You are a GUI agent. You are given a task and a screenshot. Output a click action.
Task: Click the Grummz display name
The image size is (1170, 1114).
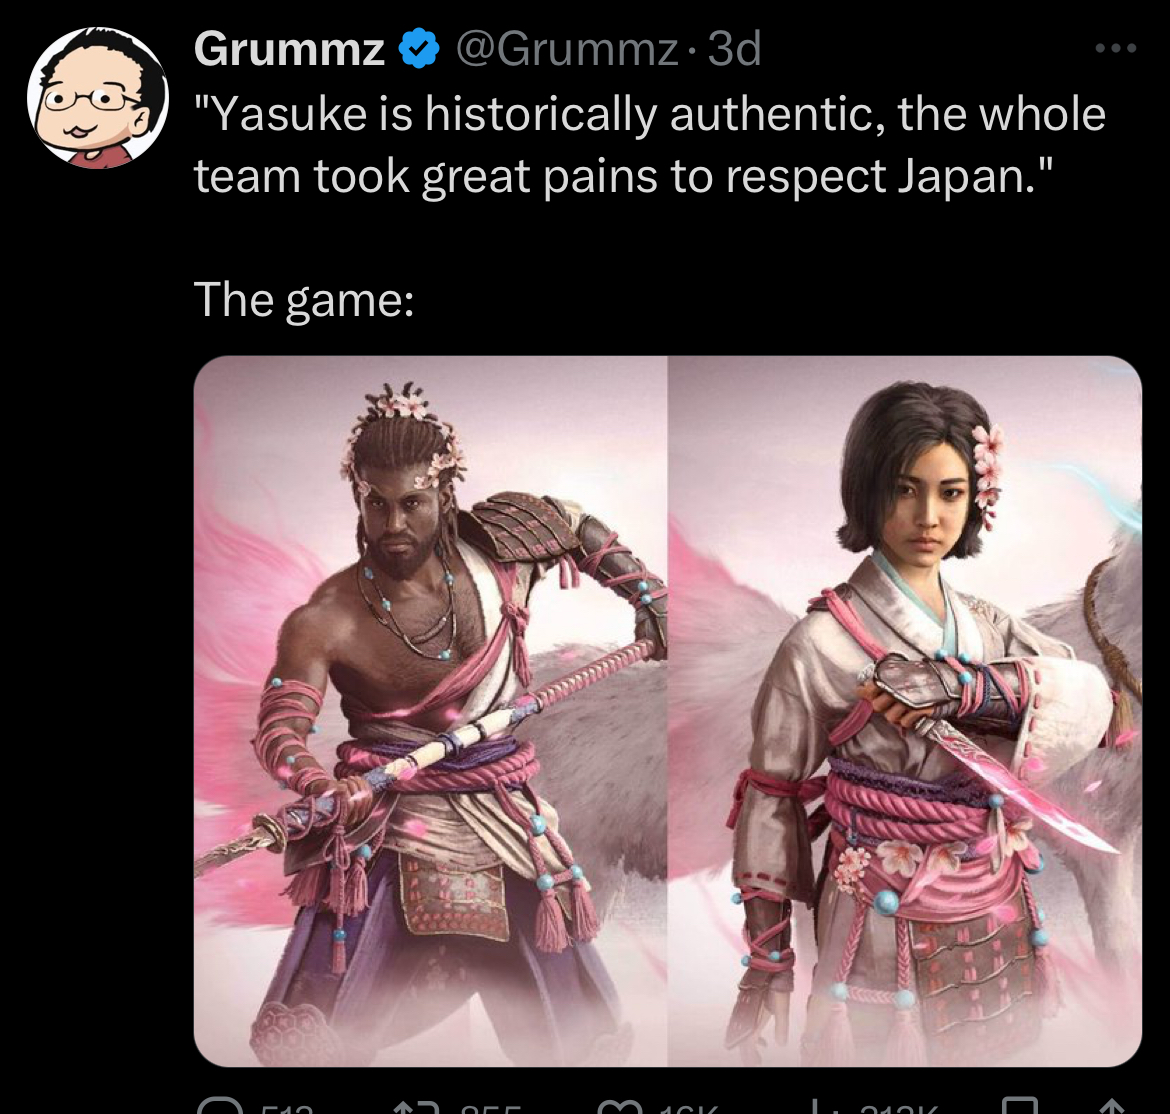tap(289, 49)
